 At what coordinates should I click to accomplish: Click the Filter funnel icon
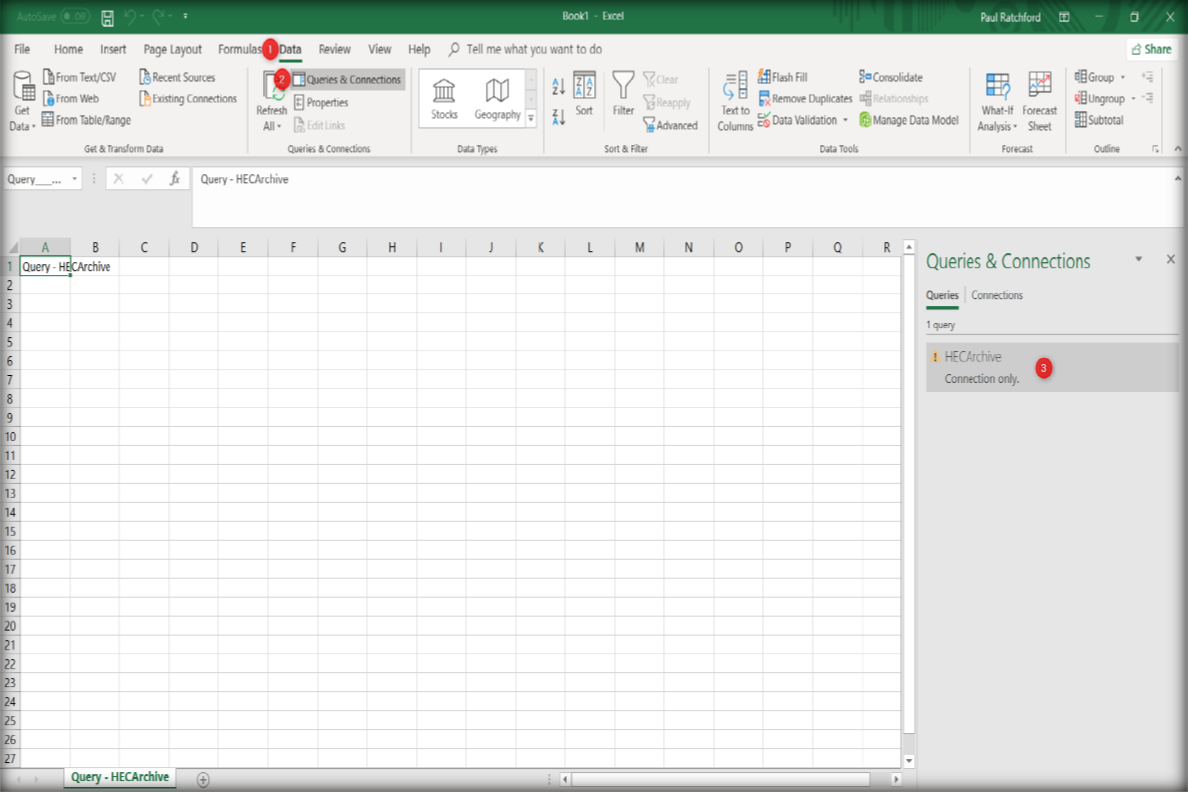(623, 95)
